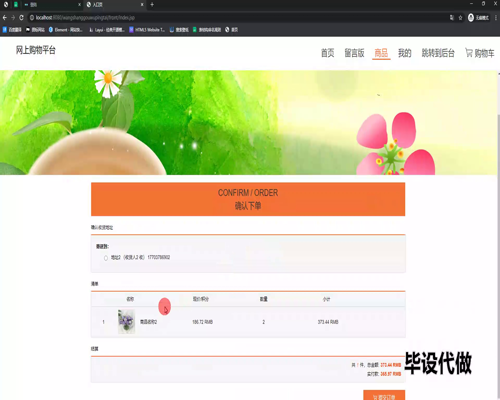500x400 pixels.
Task: Click the translate page icon
Action: coord(452,18)
